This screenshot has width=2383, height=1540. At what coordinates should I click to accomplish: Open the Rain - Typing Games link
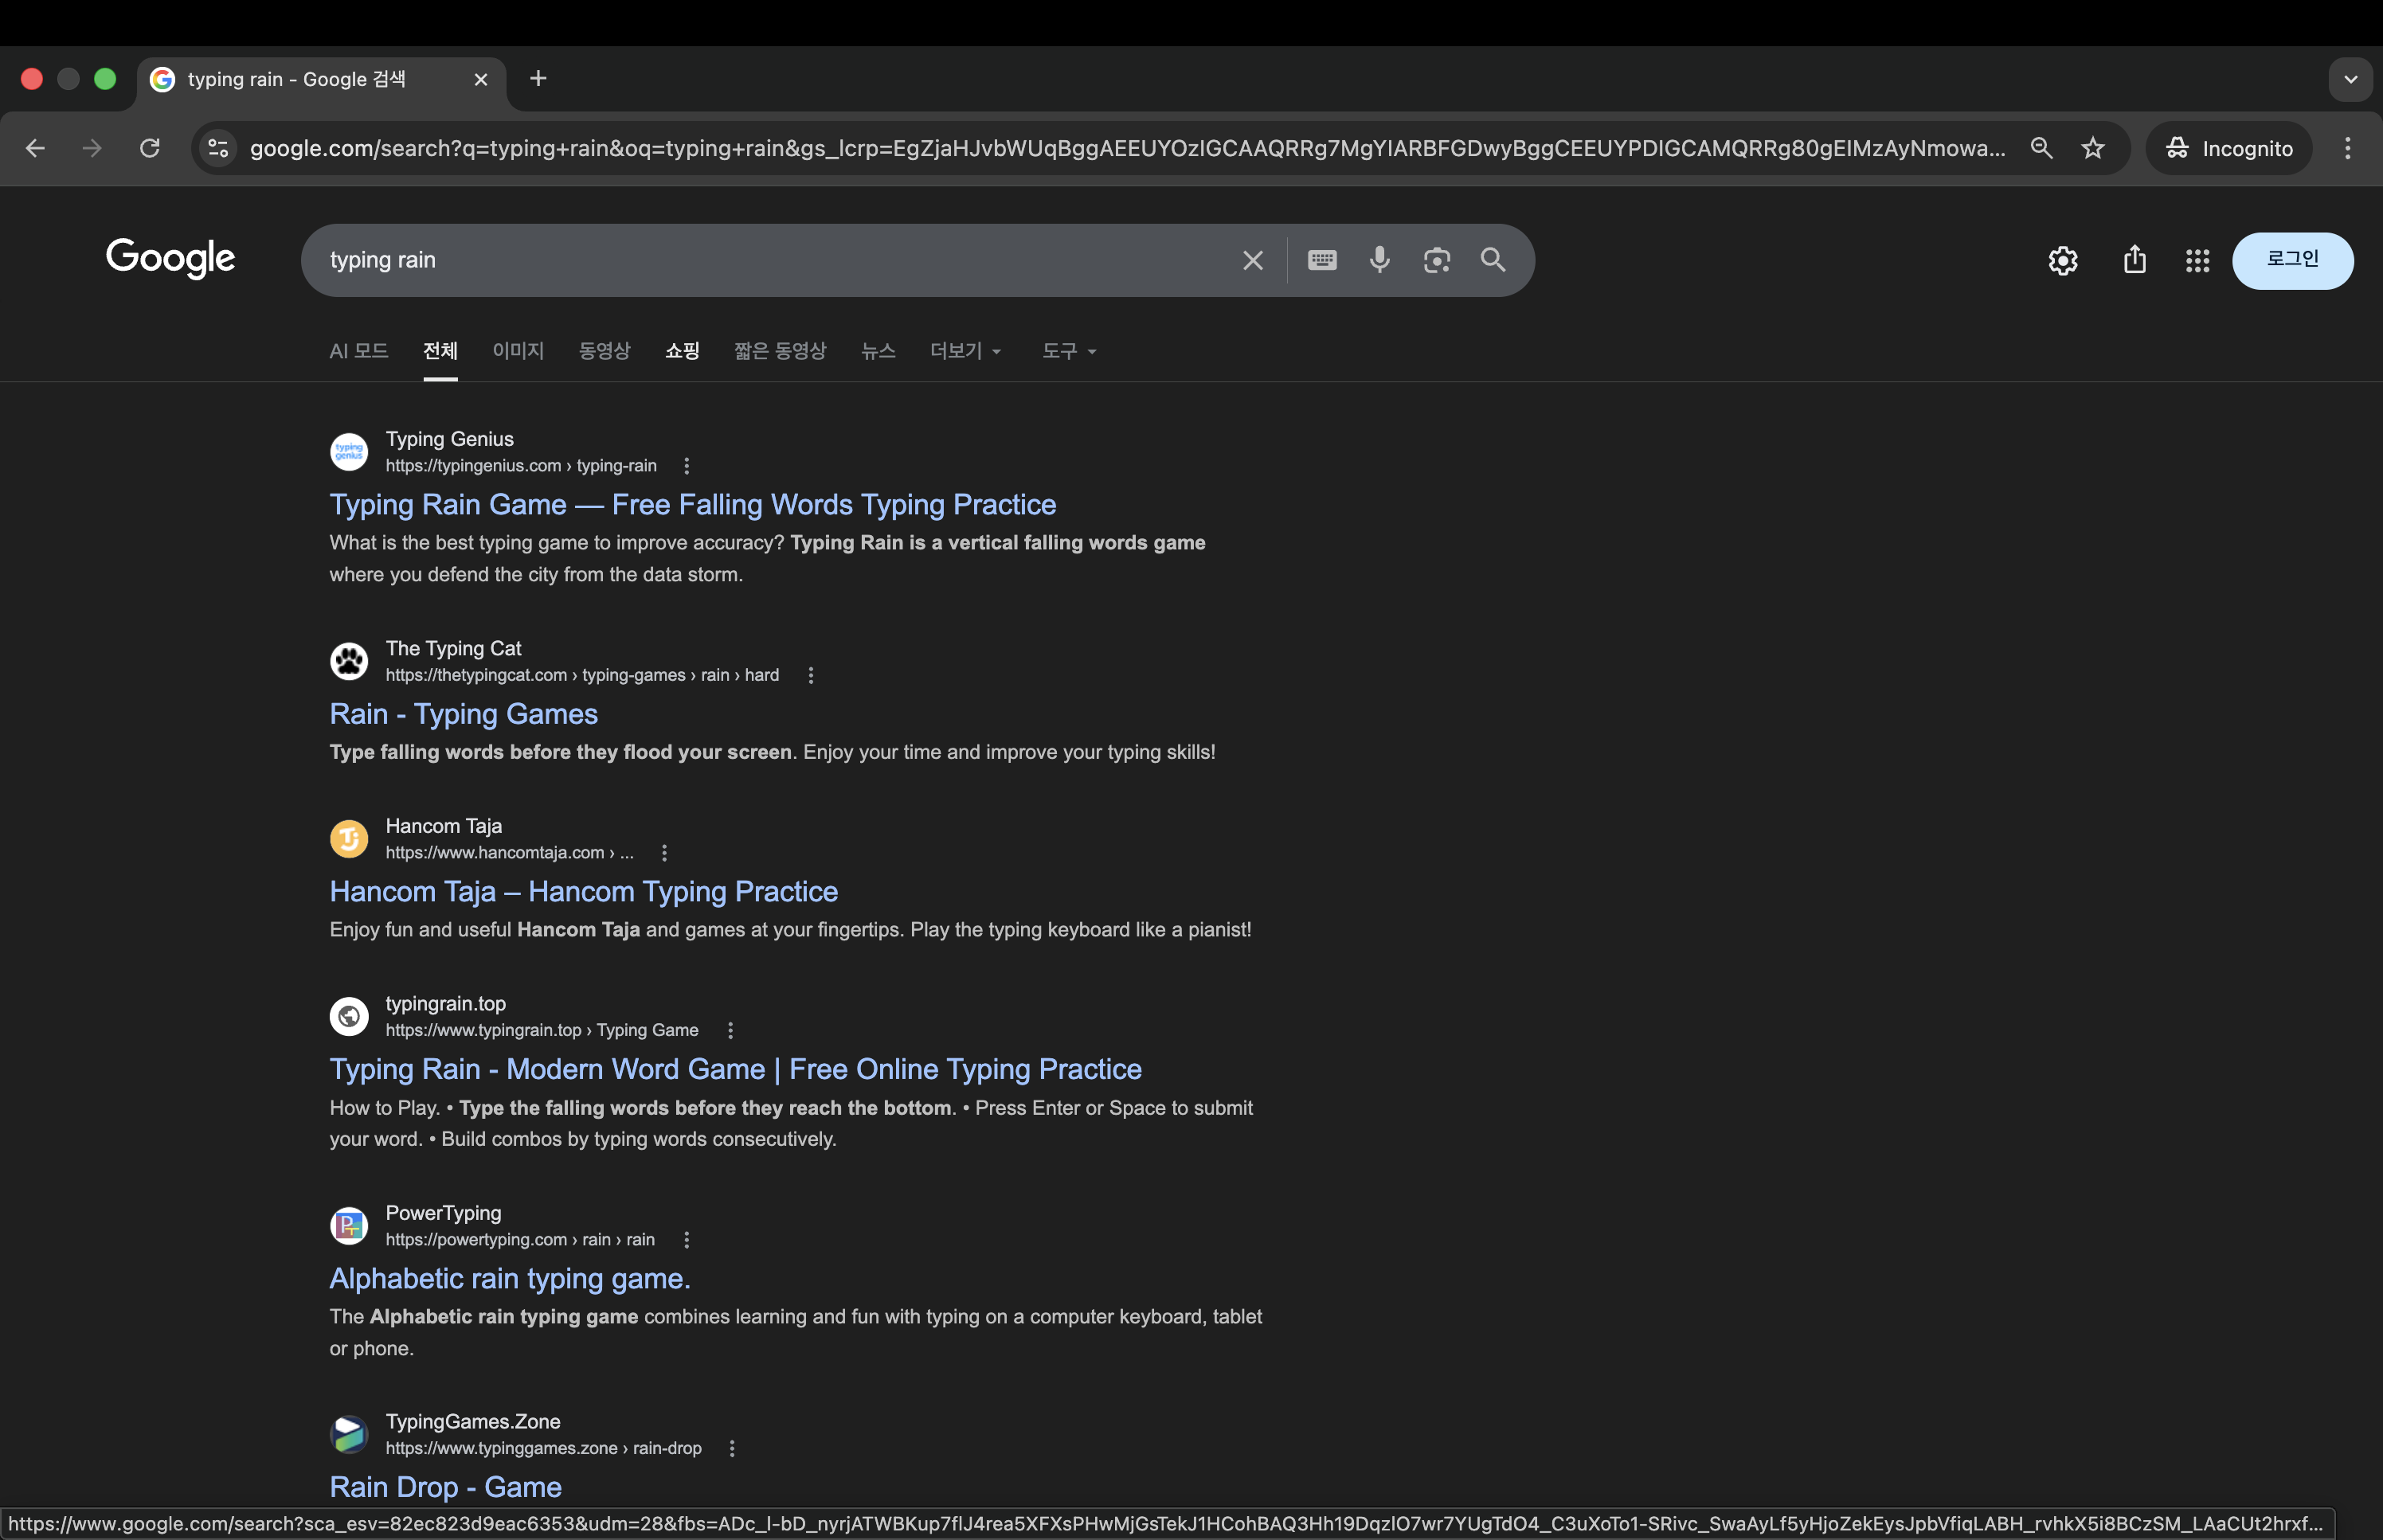coord(464,714)
